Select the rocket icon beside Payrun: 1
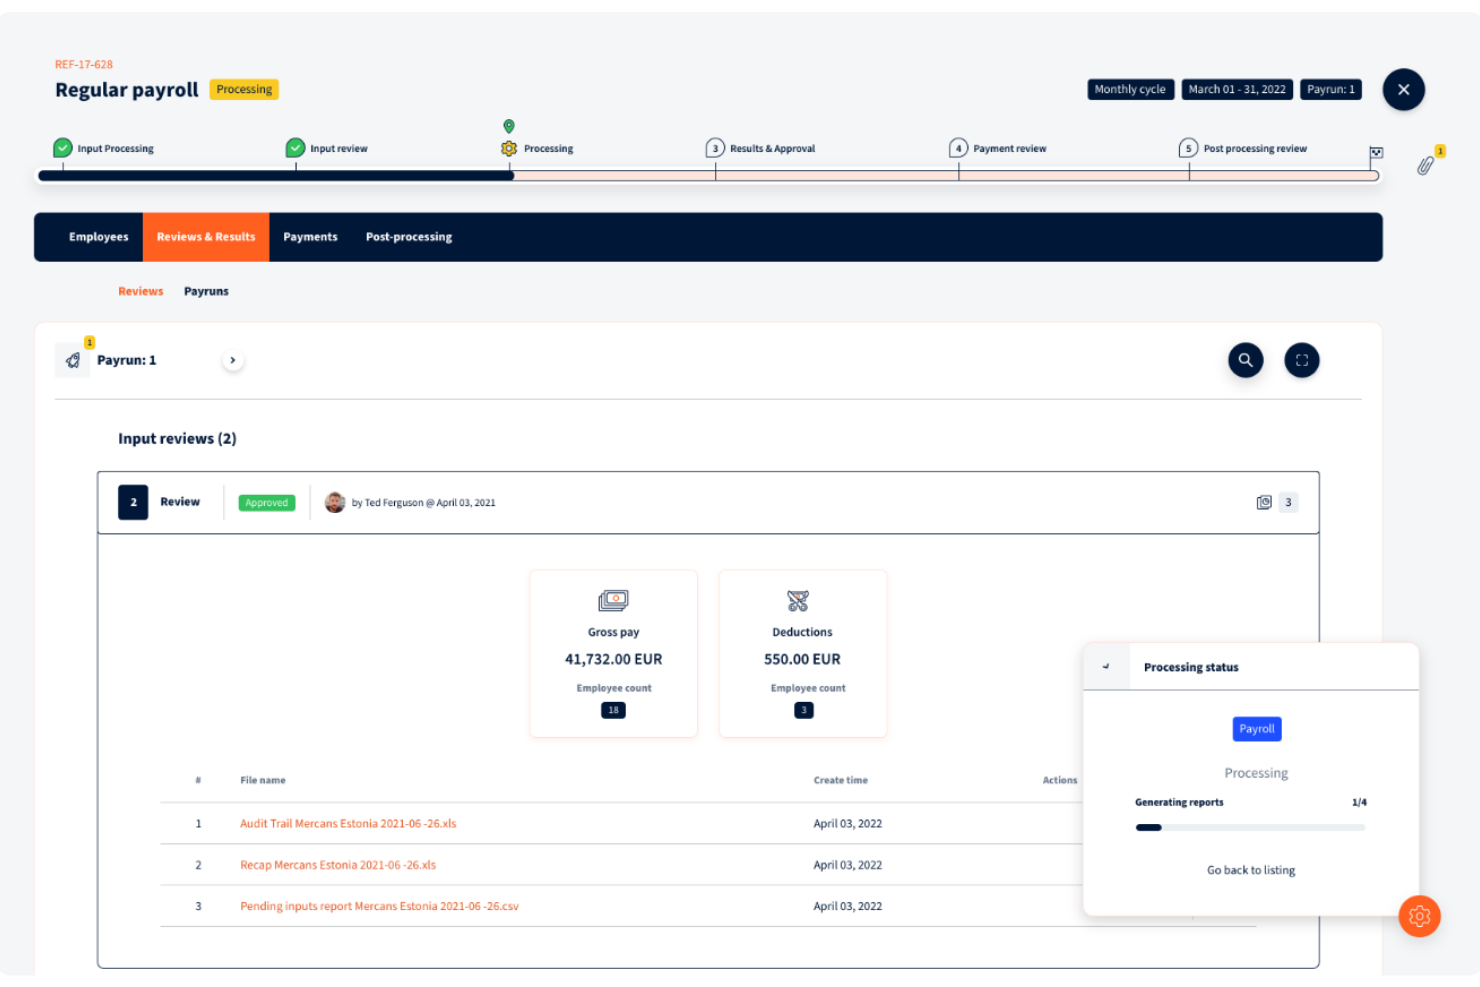Image resolution: width=1480 pixels, height=987 pixels. click(x=72, y=360)
